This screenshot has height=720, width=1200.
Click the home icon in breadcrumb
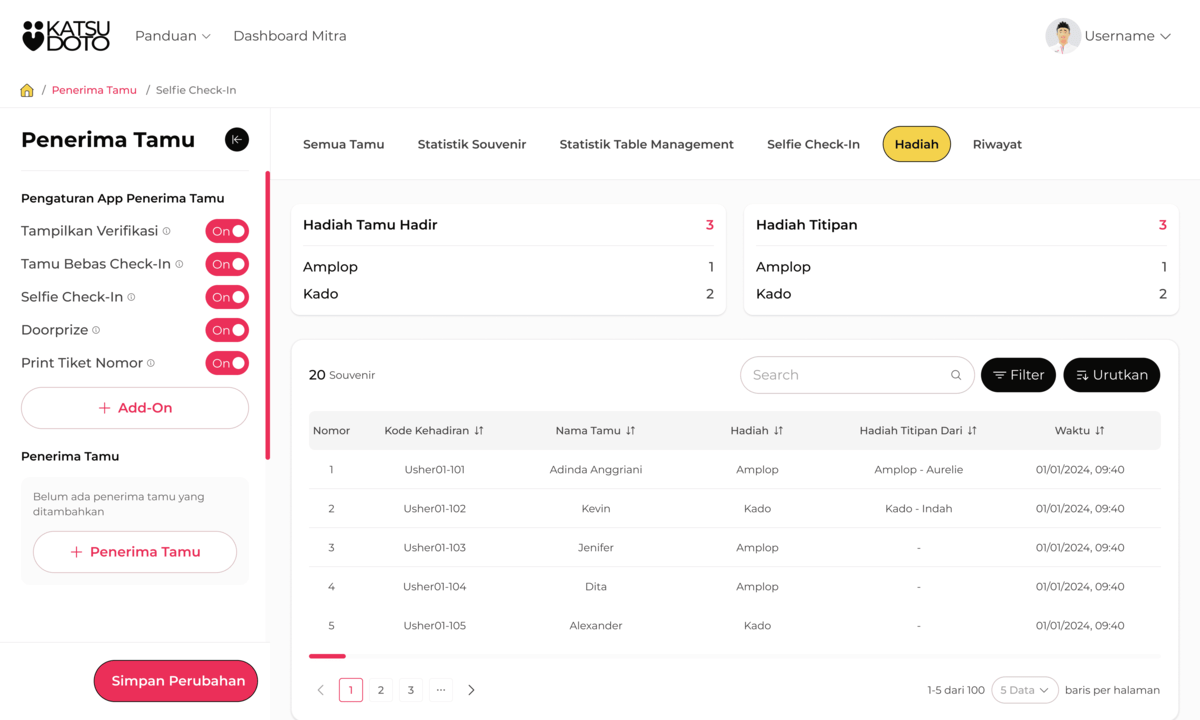coord(27,90)
